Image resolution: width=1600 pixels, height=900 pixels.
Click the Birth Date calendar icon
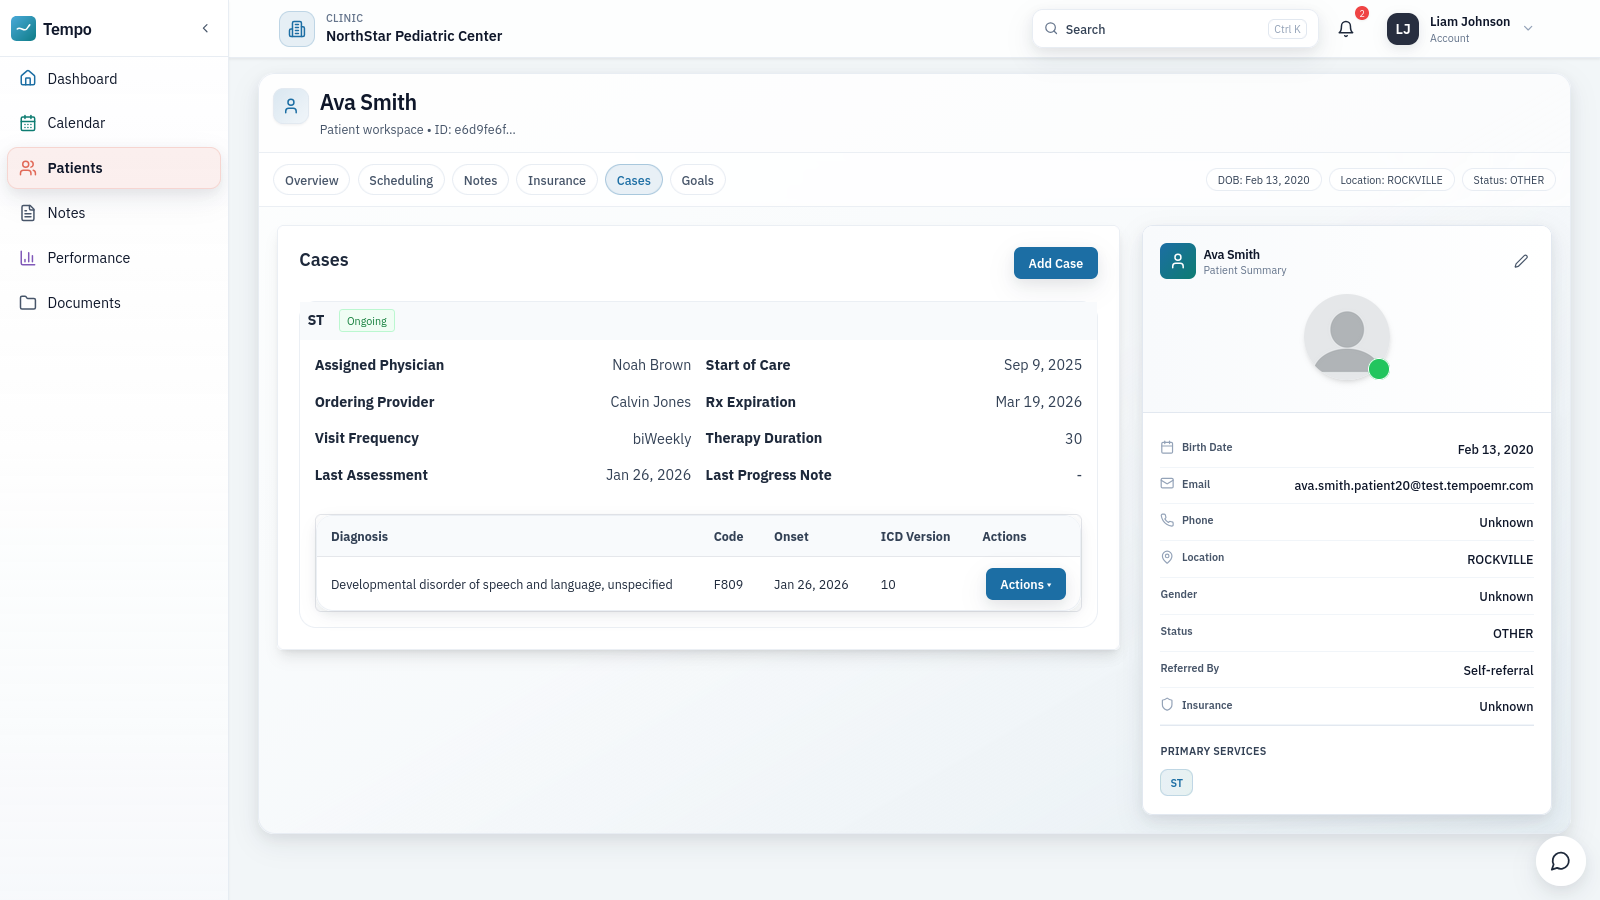tap(1167, 447)
